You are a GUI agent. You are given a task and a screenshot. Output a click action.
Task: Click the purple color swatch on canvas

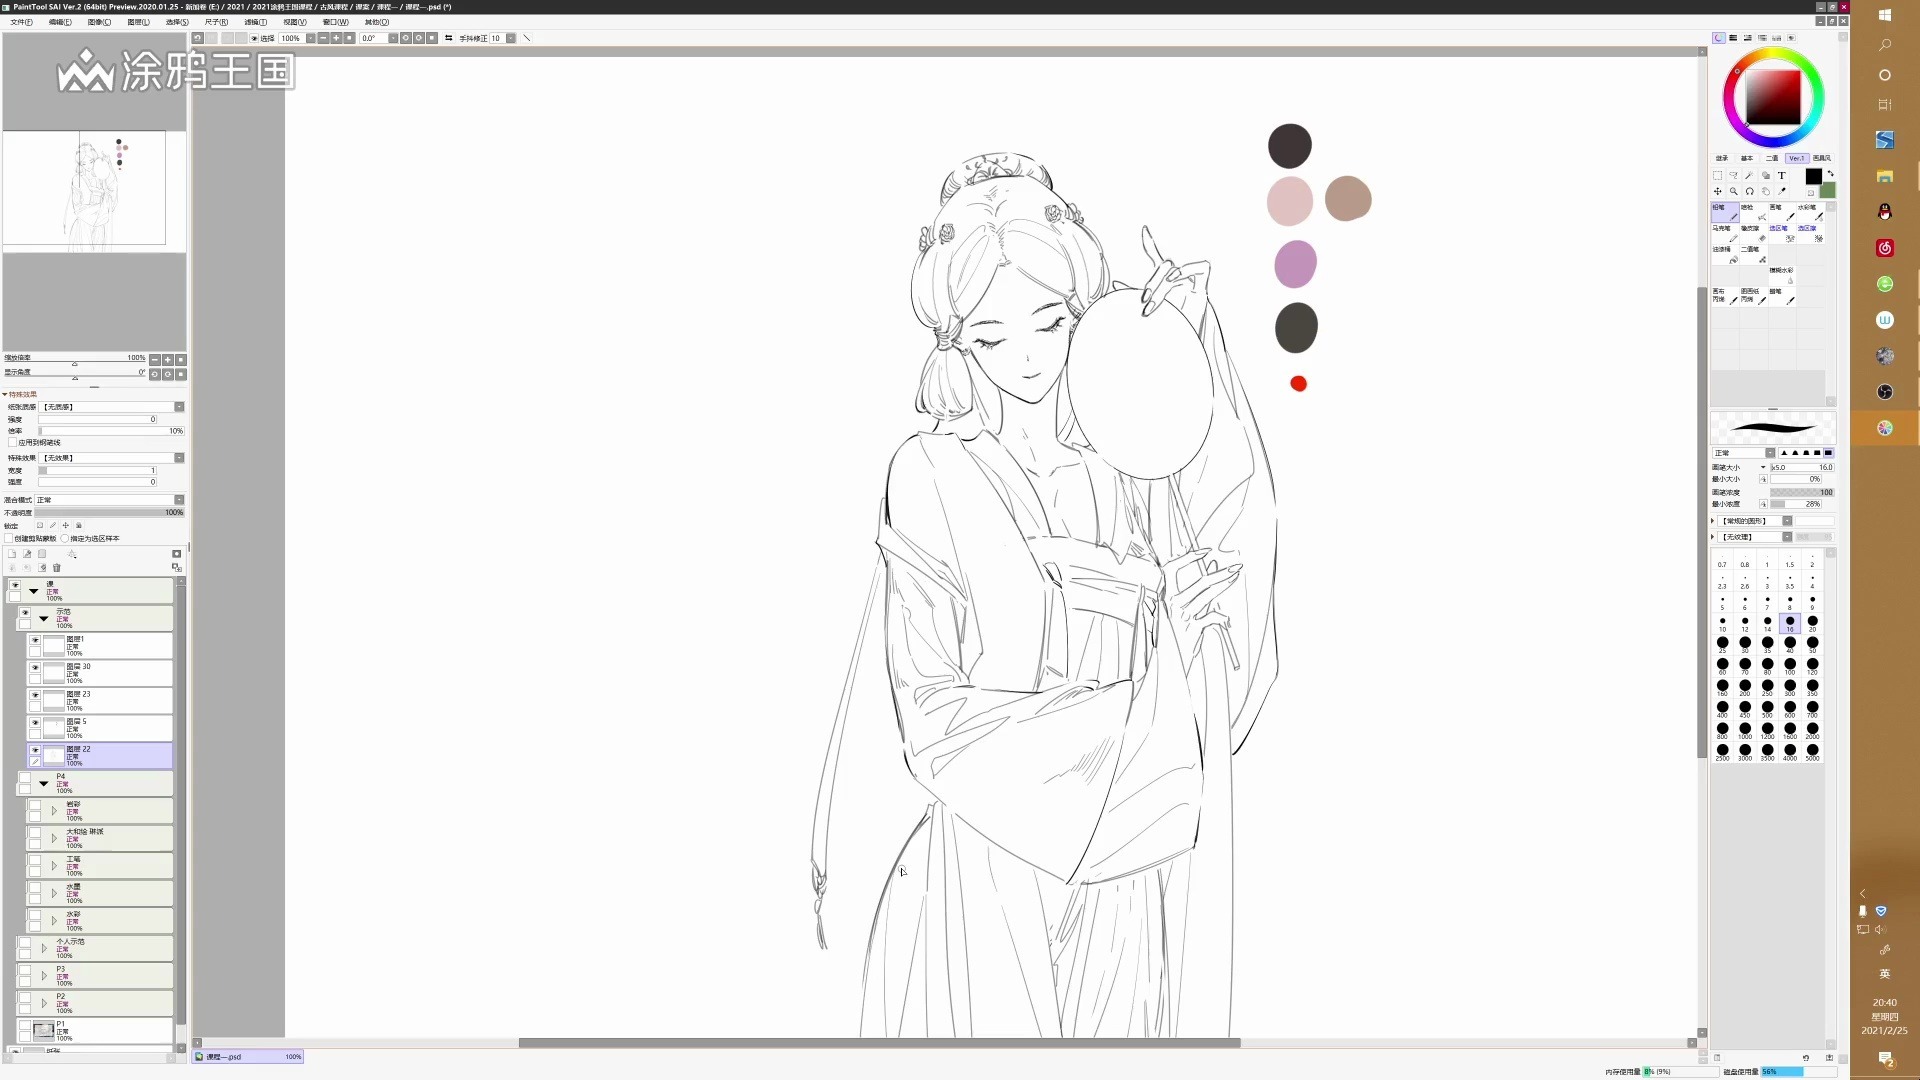point(1295,264)
